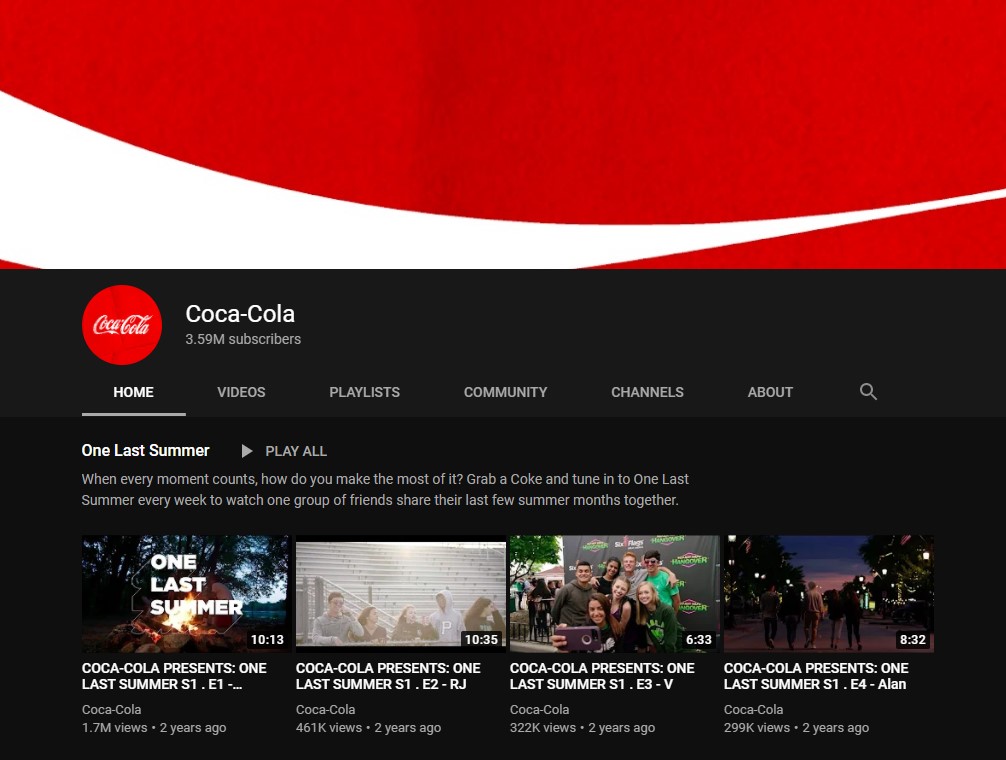Click the 6:33 duration badge
This screenshot has width=1006, height=760.
(x=699, y=639)
